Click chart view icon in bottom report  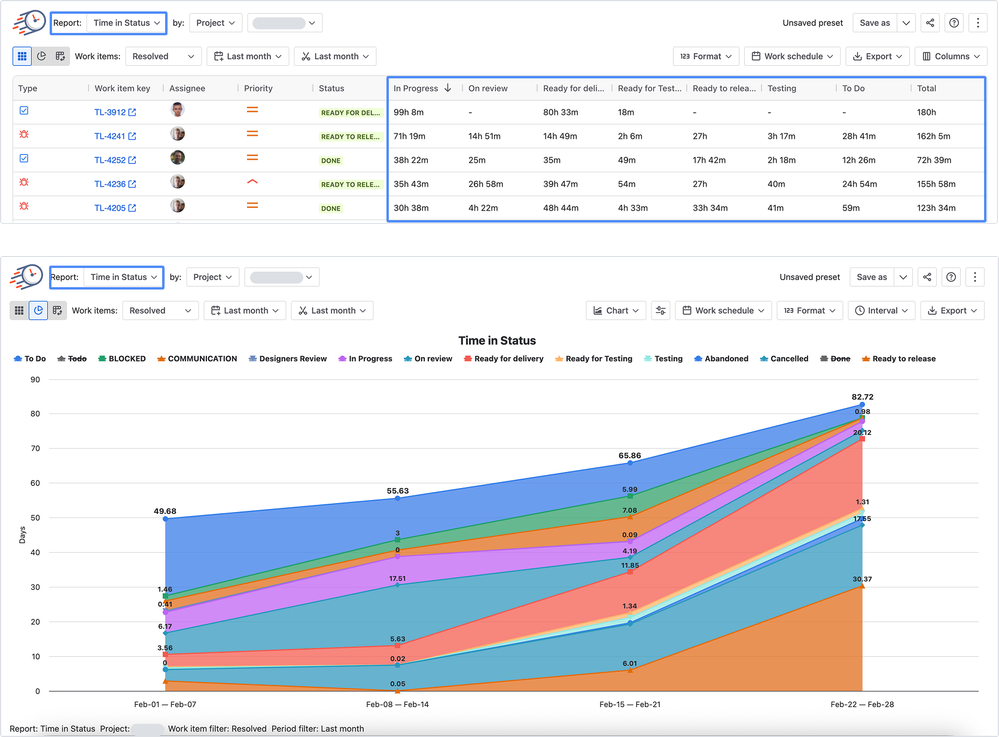coord(38,310)
